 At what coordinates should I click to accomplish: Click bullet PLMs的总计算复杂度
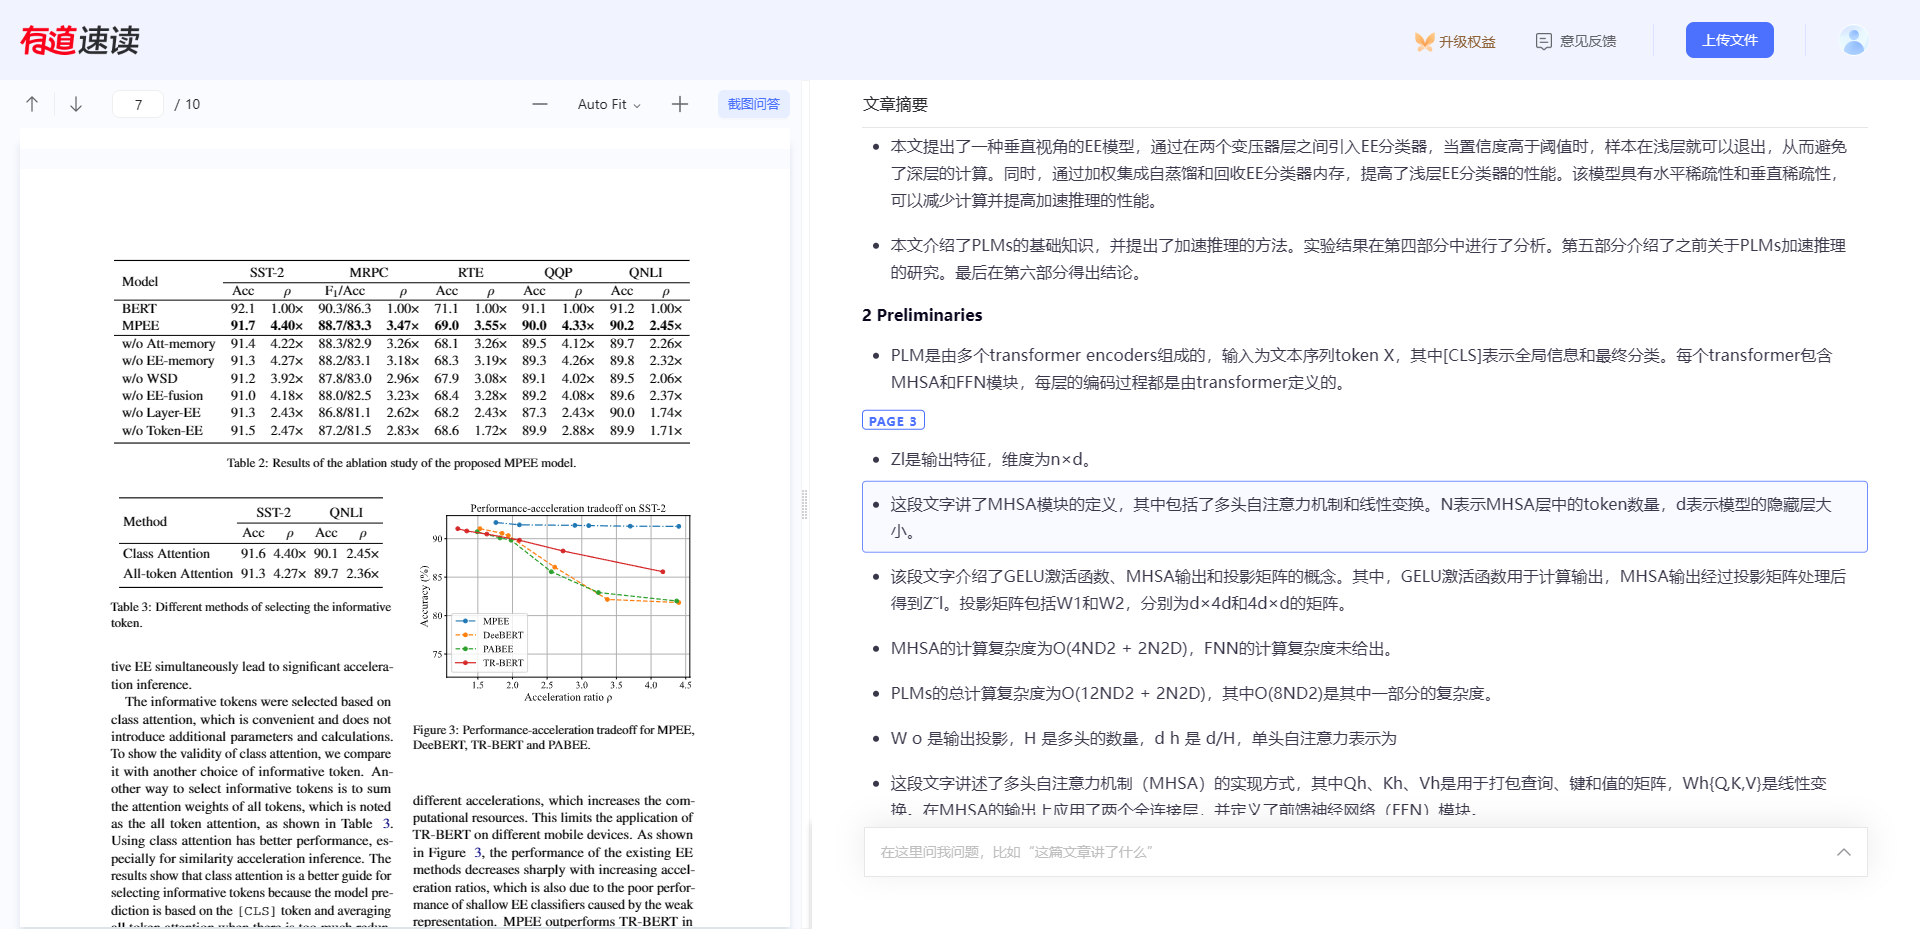tap(1193, 693)
